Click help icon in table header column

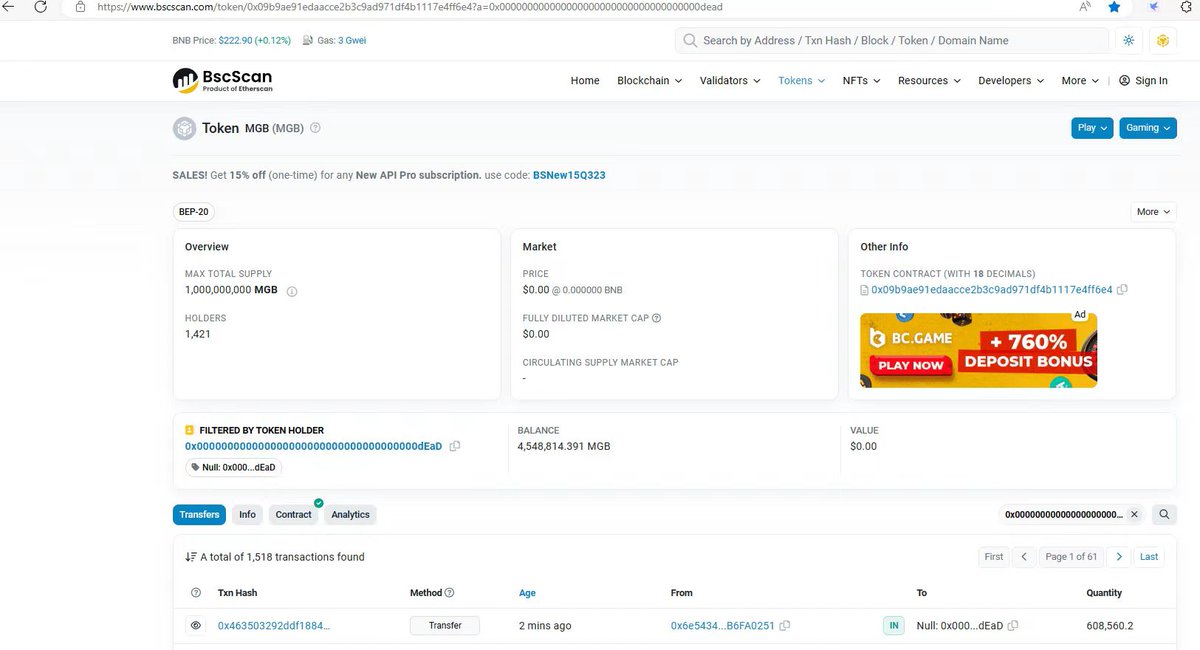point(195,593)
